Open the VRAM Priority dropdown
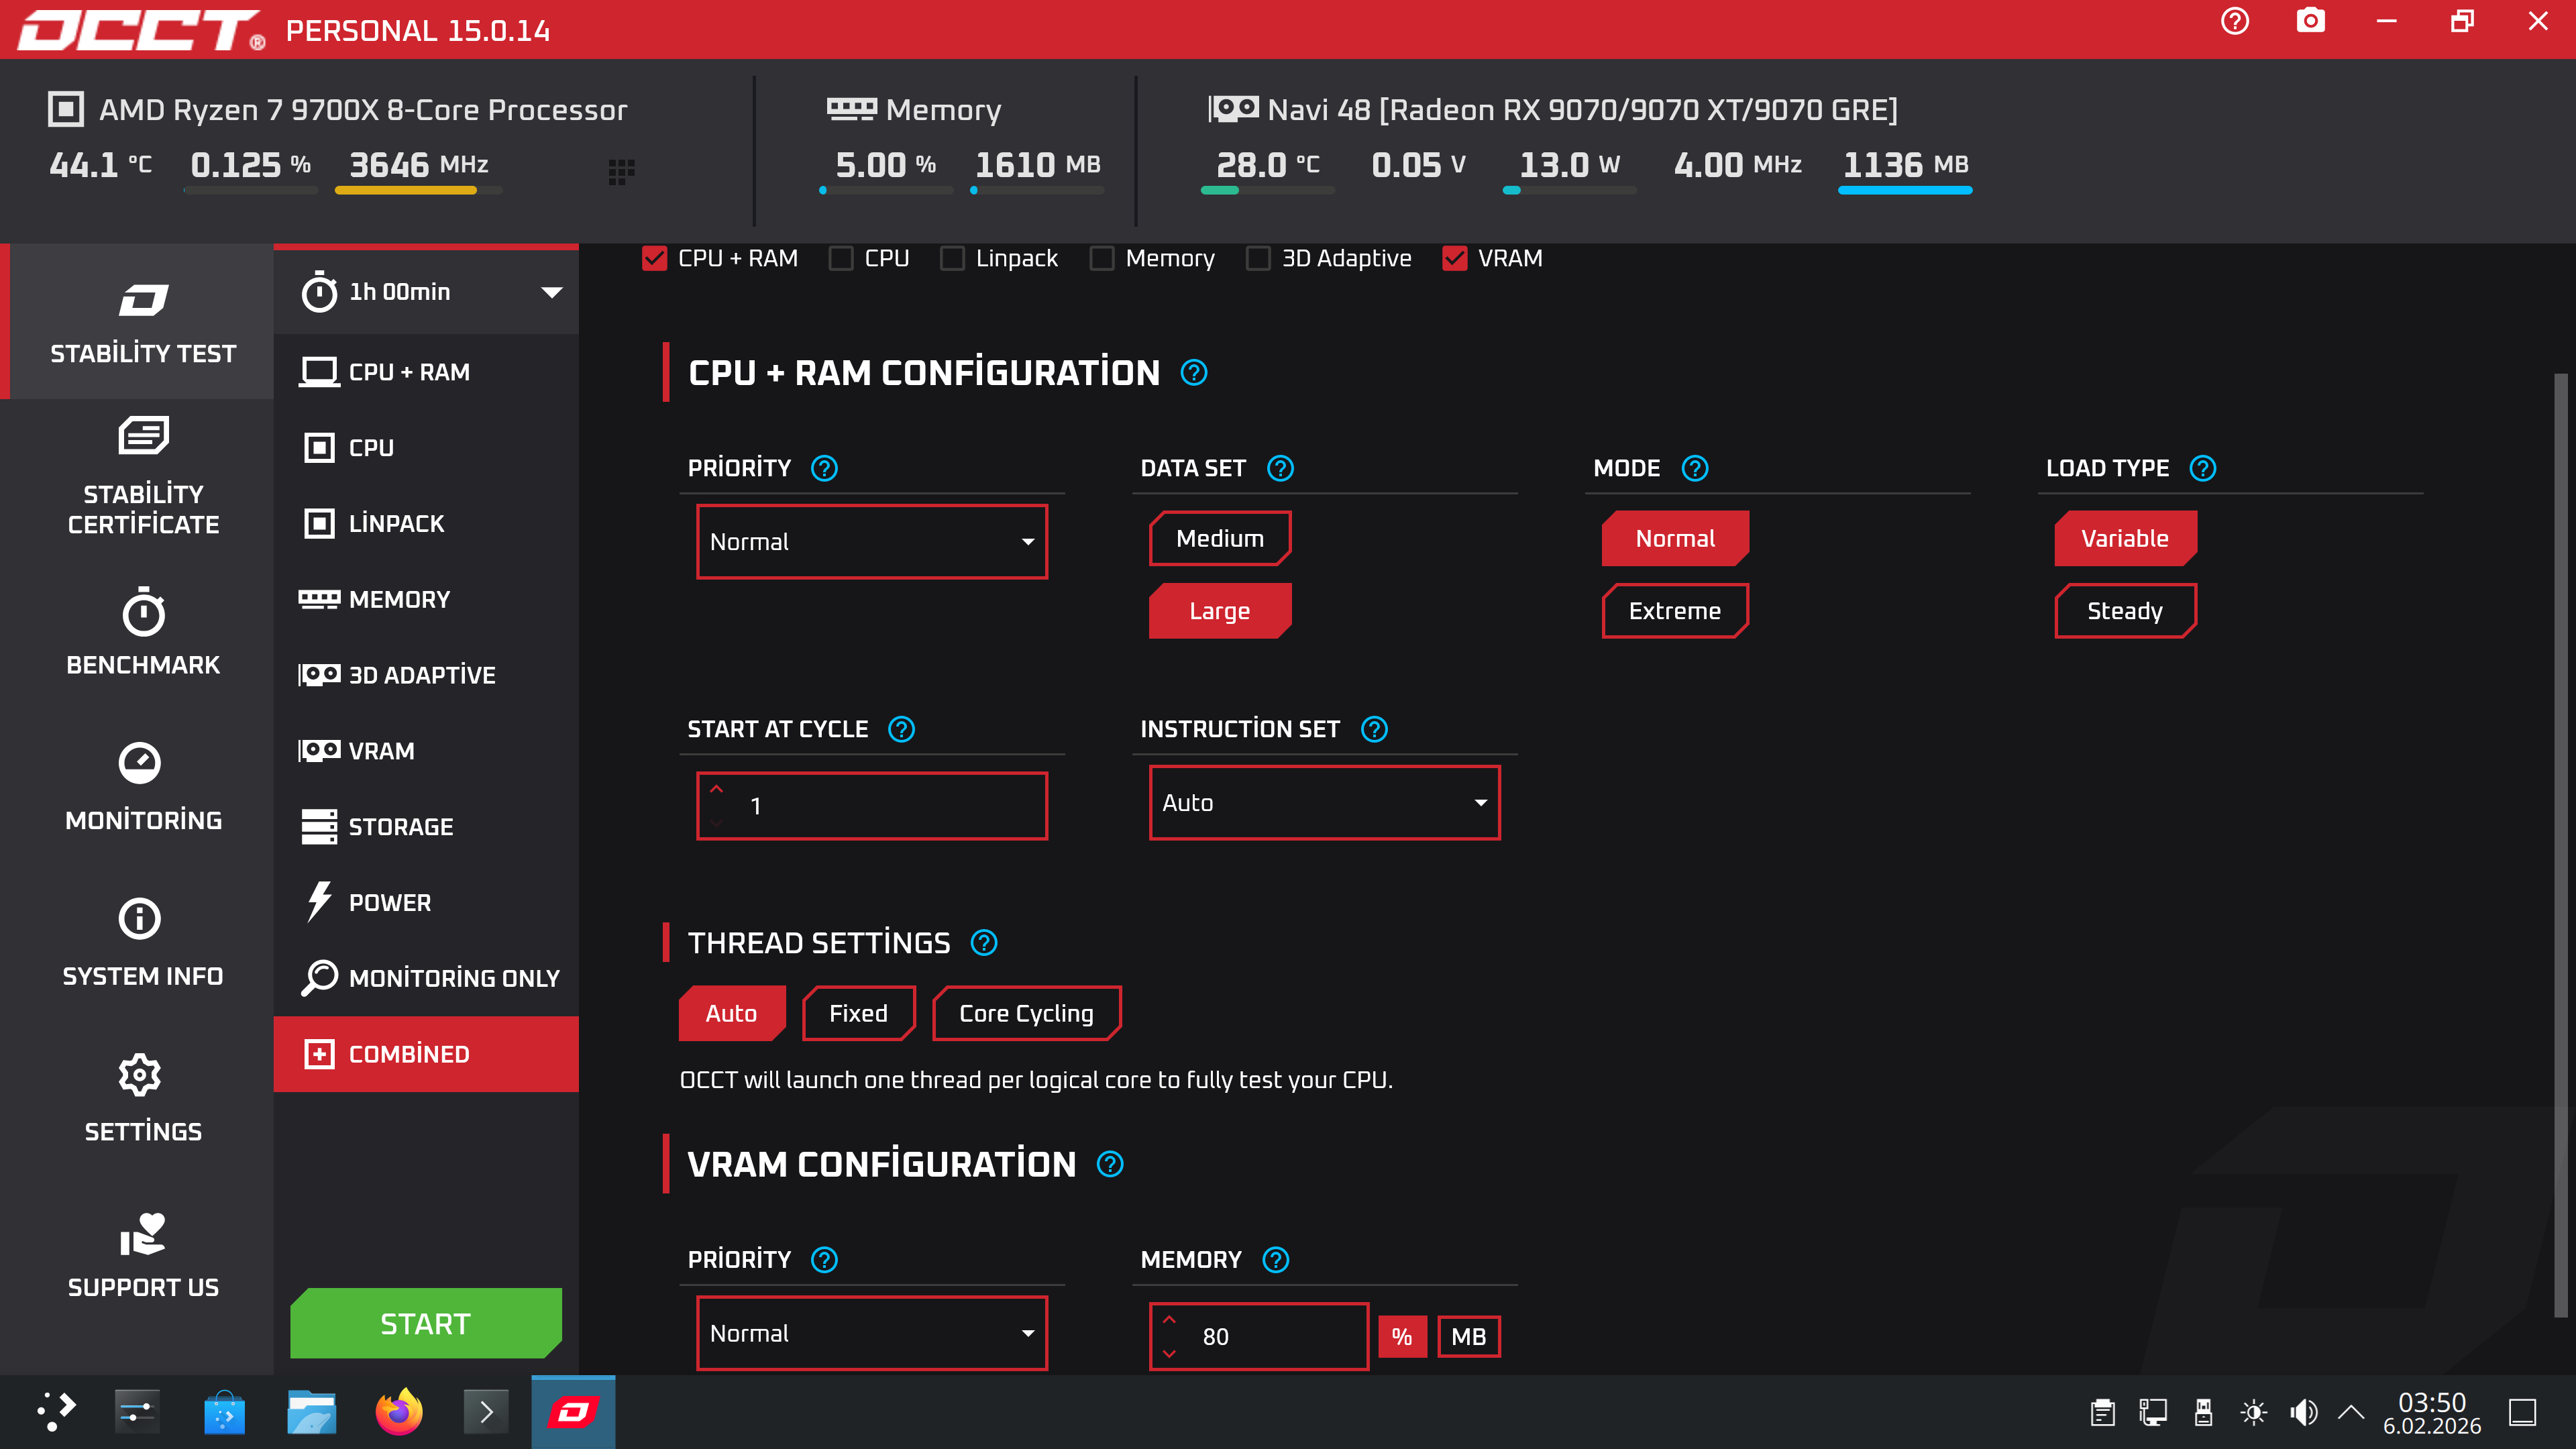The width and height of the screenshot is (2576, 1449). click(x=872, y=1333)
